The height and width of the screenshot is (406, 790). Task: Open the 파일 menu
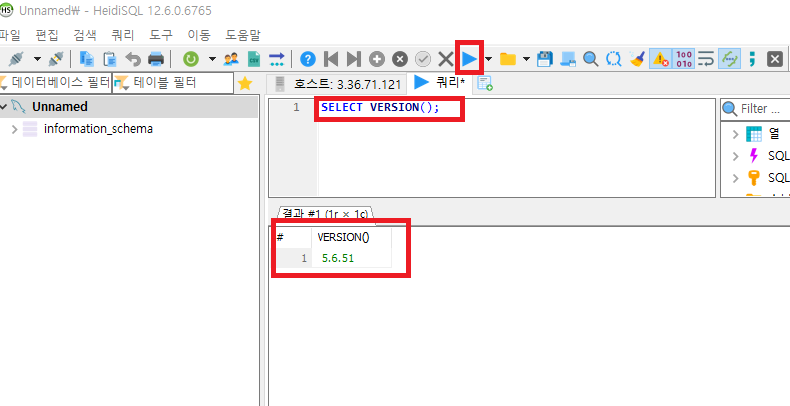[10, 35]
